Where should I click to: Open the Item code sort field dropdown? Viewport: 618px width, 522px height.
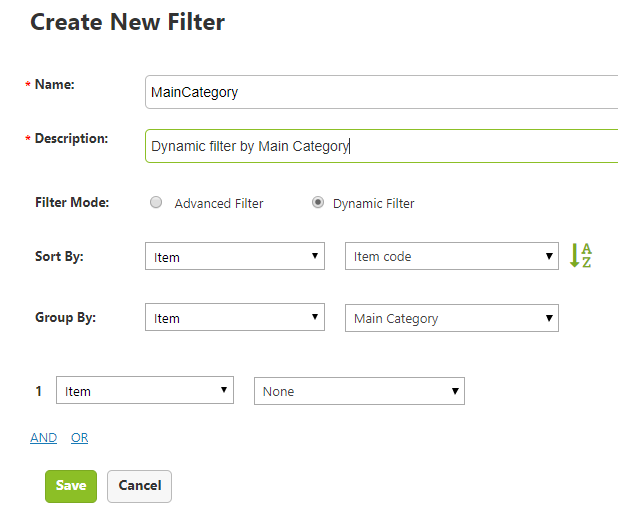[x=452, y=256]
